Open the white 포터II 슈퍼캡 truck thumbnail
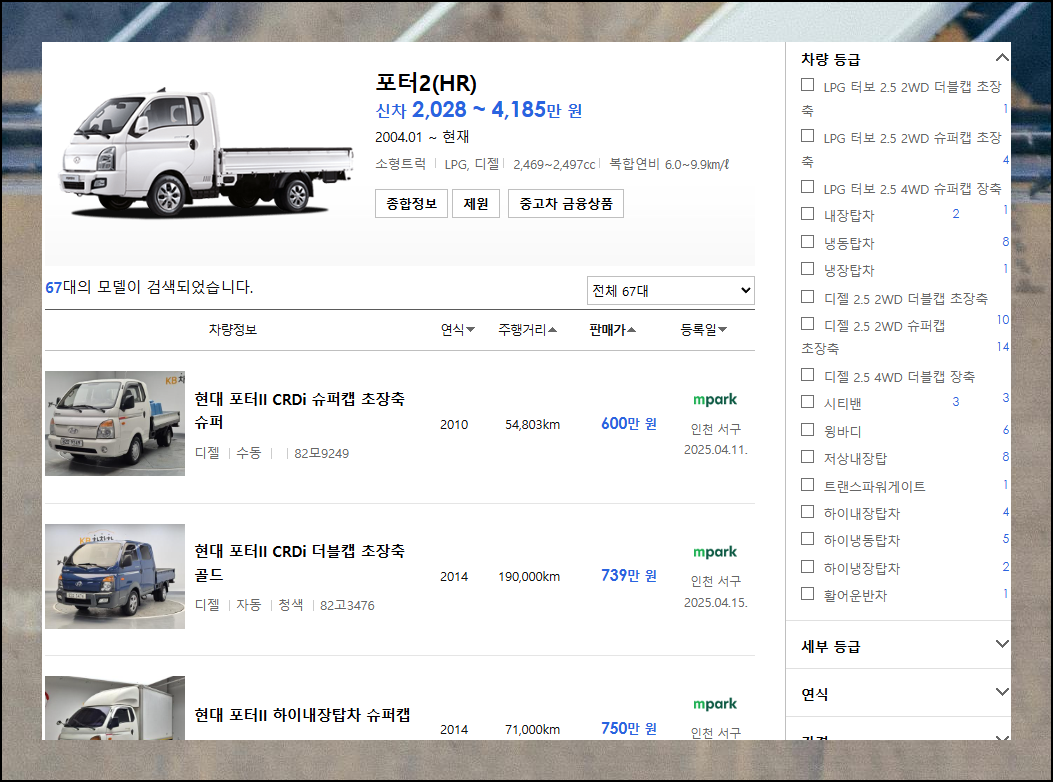 pyautogui.click(x=115, y=423)
